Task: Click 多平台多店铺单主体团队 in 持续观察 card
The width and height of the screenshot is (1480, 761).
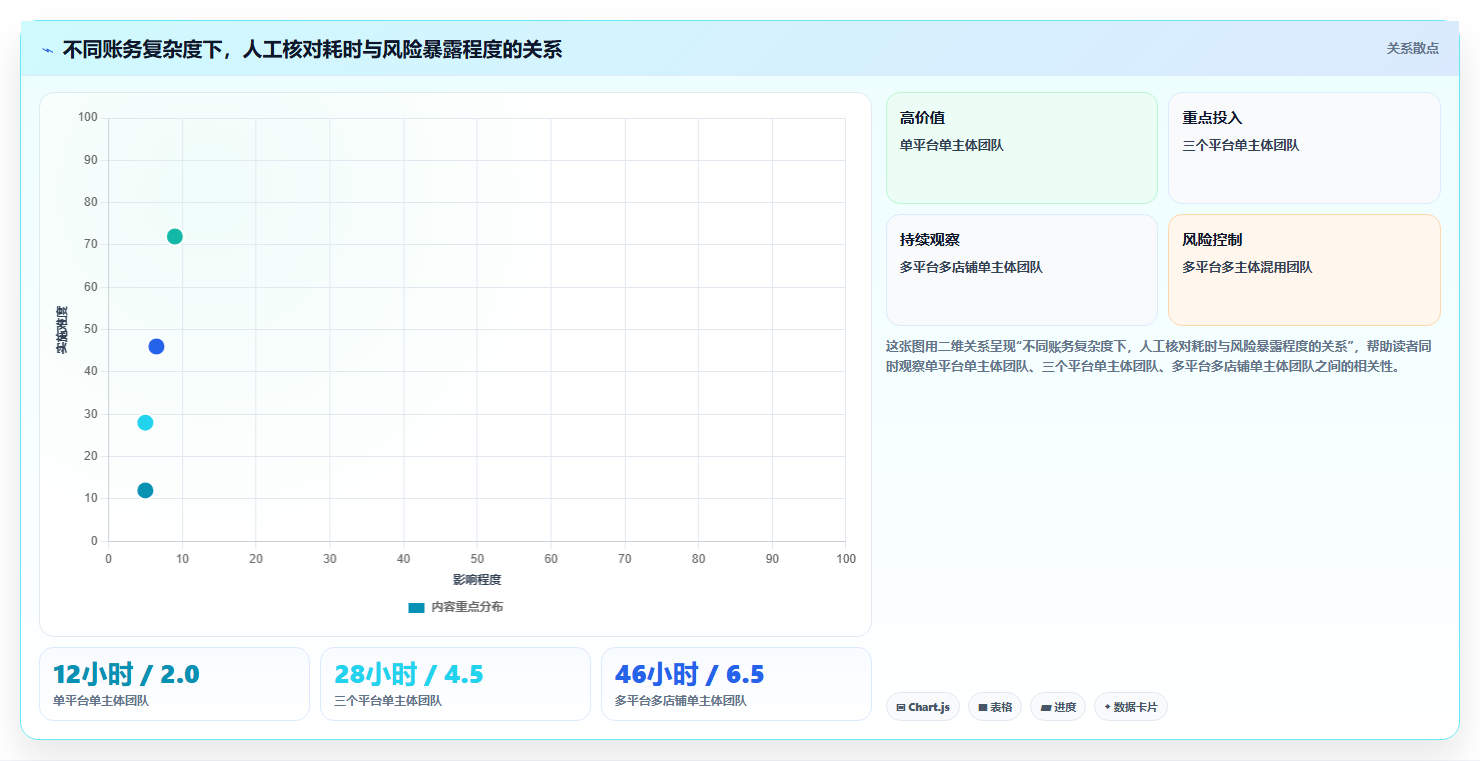Action: coord(971,268)
